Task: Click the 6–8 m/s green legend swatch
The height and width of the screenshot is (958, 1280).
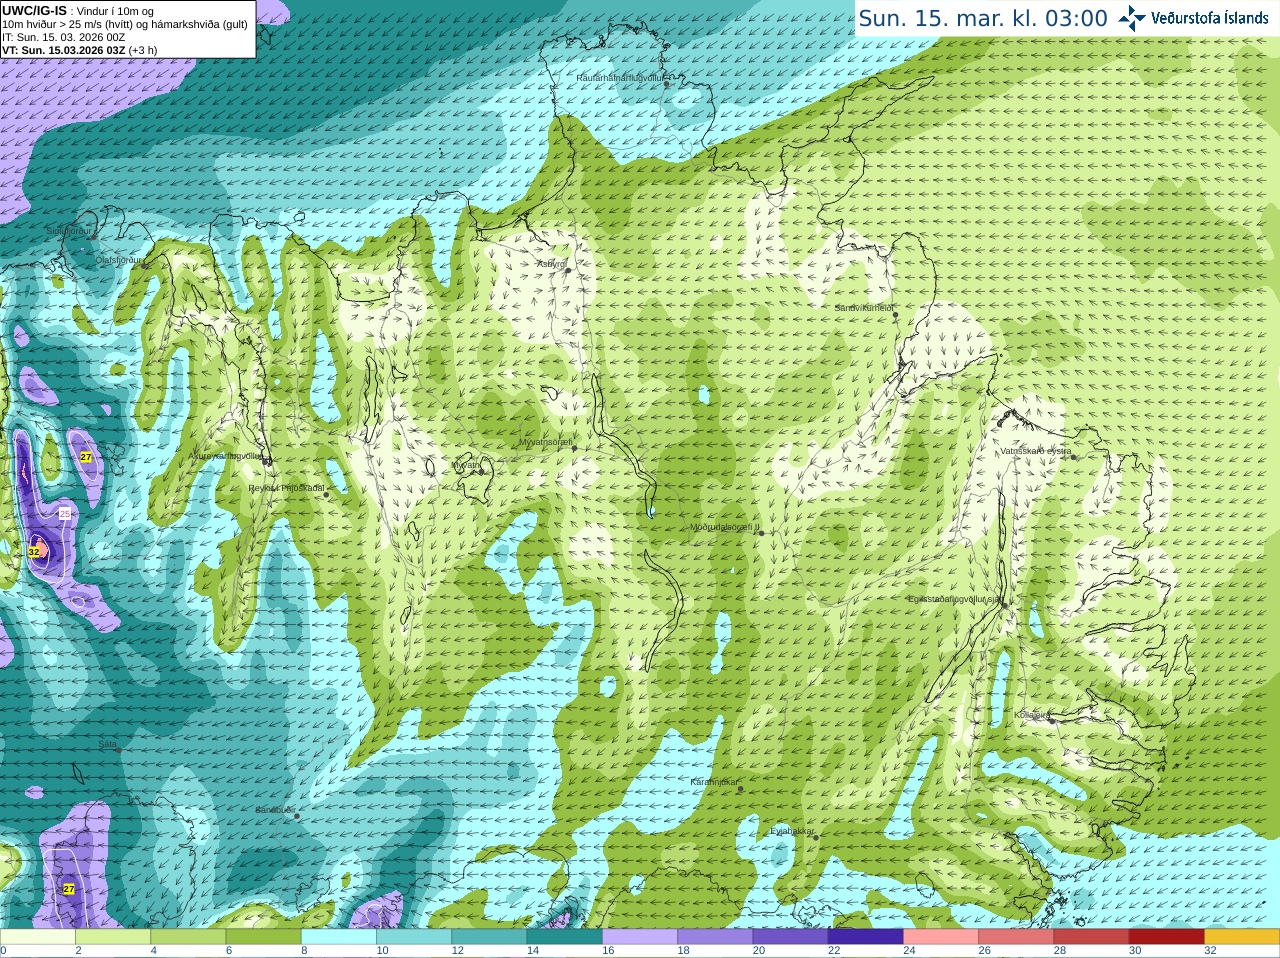Action: [264, 937]
